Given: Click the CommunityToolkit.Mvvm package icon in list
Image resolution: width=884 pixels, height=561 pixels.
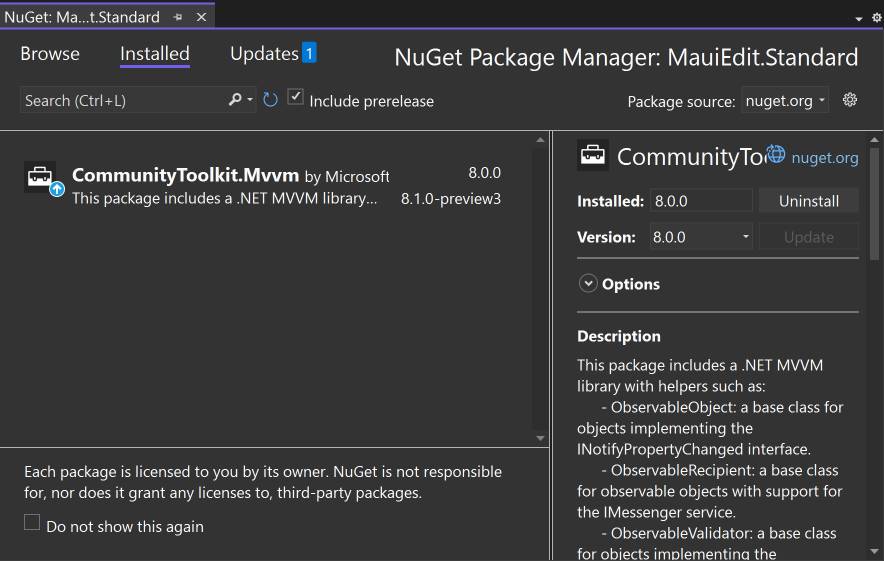Looking at the screenshot, I should (42, 179).
